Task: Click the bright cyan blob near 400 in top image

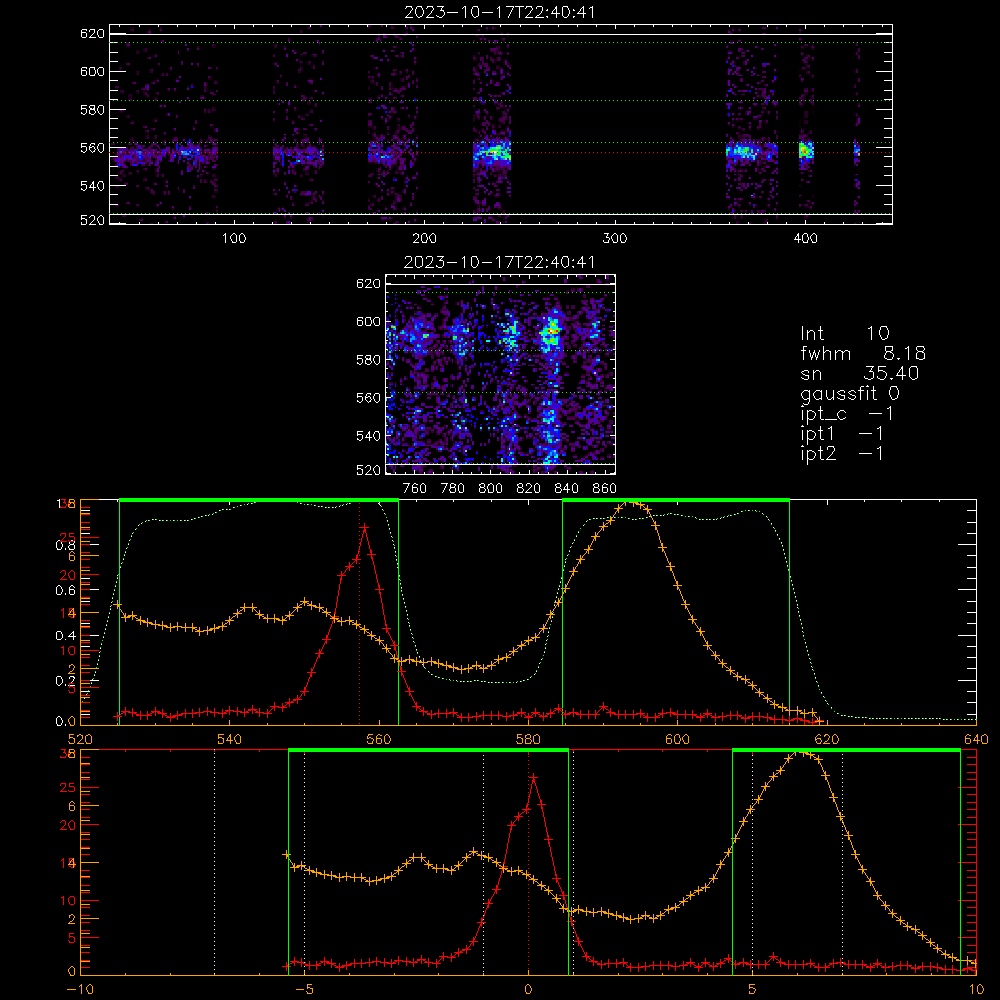Action: pos(806,151)
